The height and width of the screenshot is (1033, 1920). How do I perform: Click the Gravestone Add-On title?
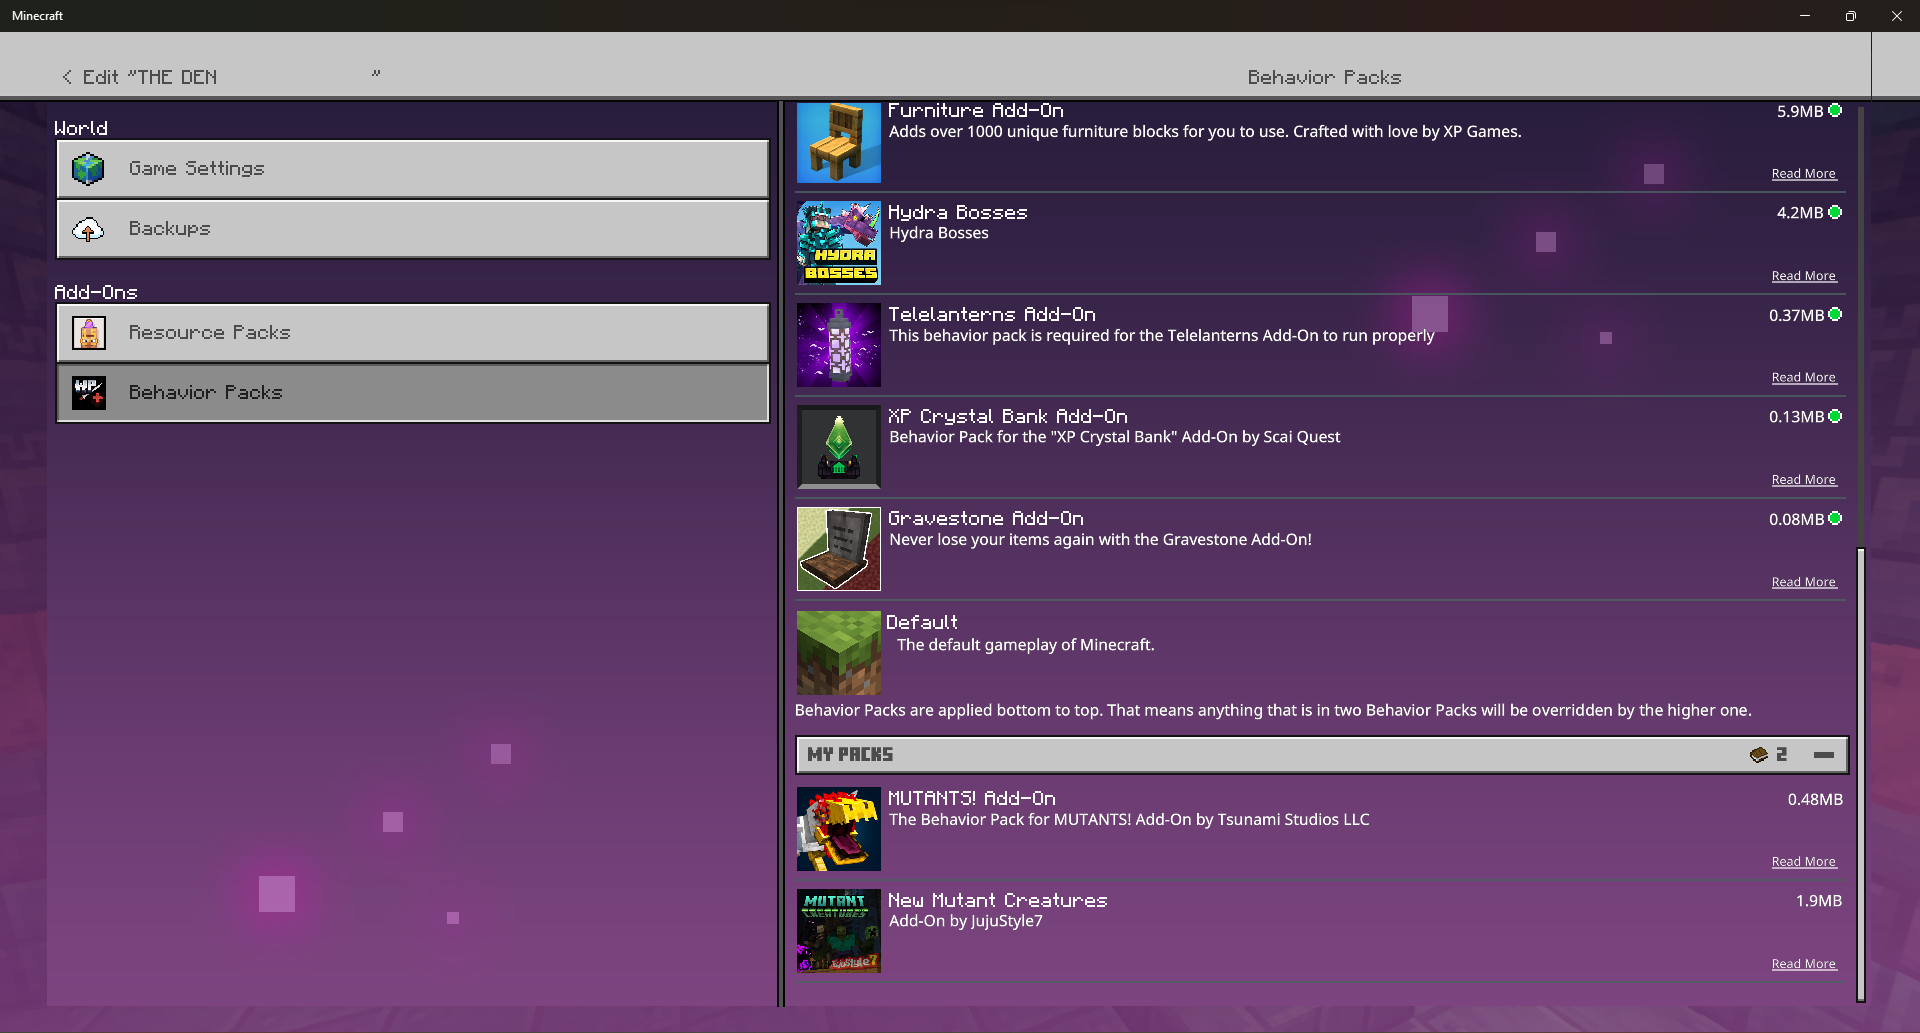click(986, 519)
